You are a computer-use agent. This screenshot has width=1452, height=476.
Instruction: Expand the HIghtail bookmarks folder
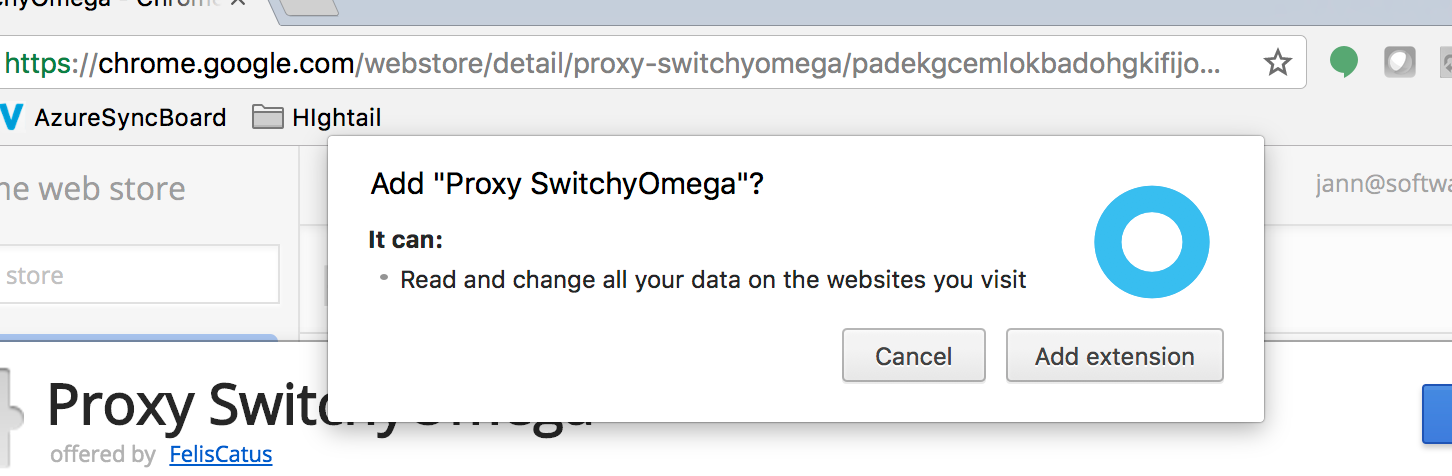coord(316,118)
